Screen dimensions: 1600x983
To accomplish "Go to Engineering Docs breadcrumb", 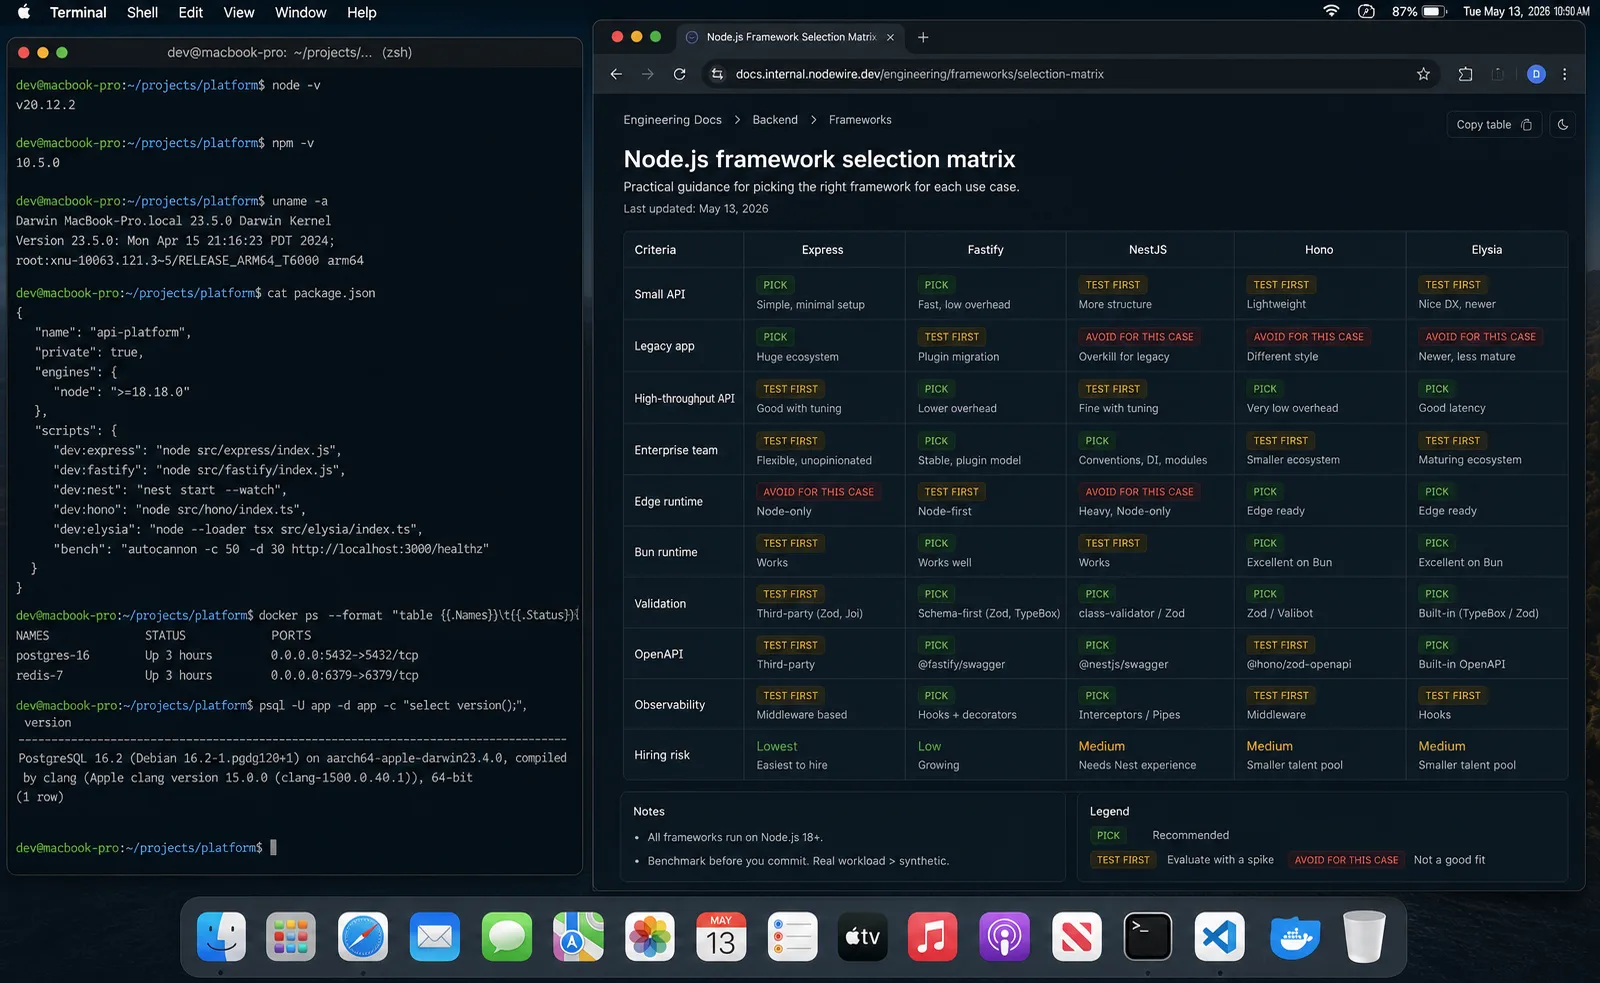I will pos(672,120).
